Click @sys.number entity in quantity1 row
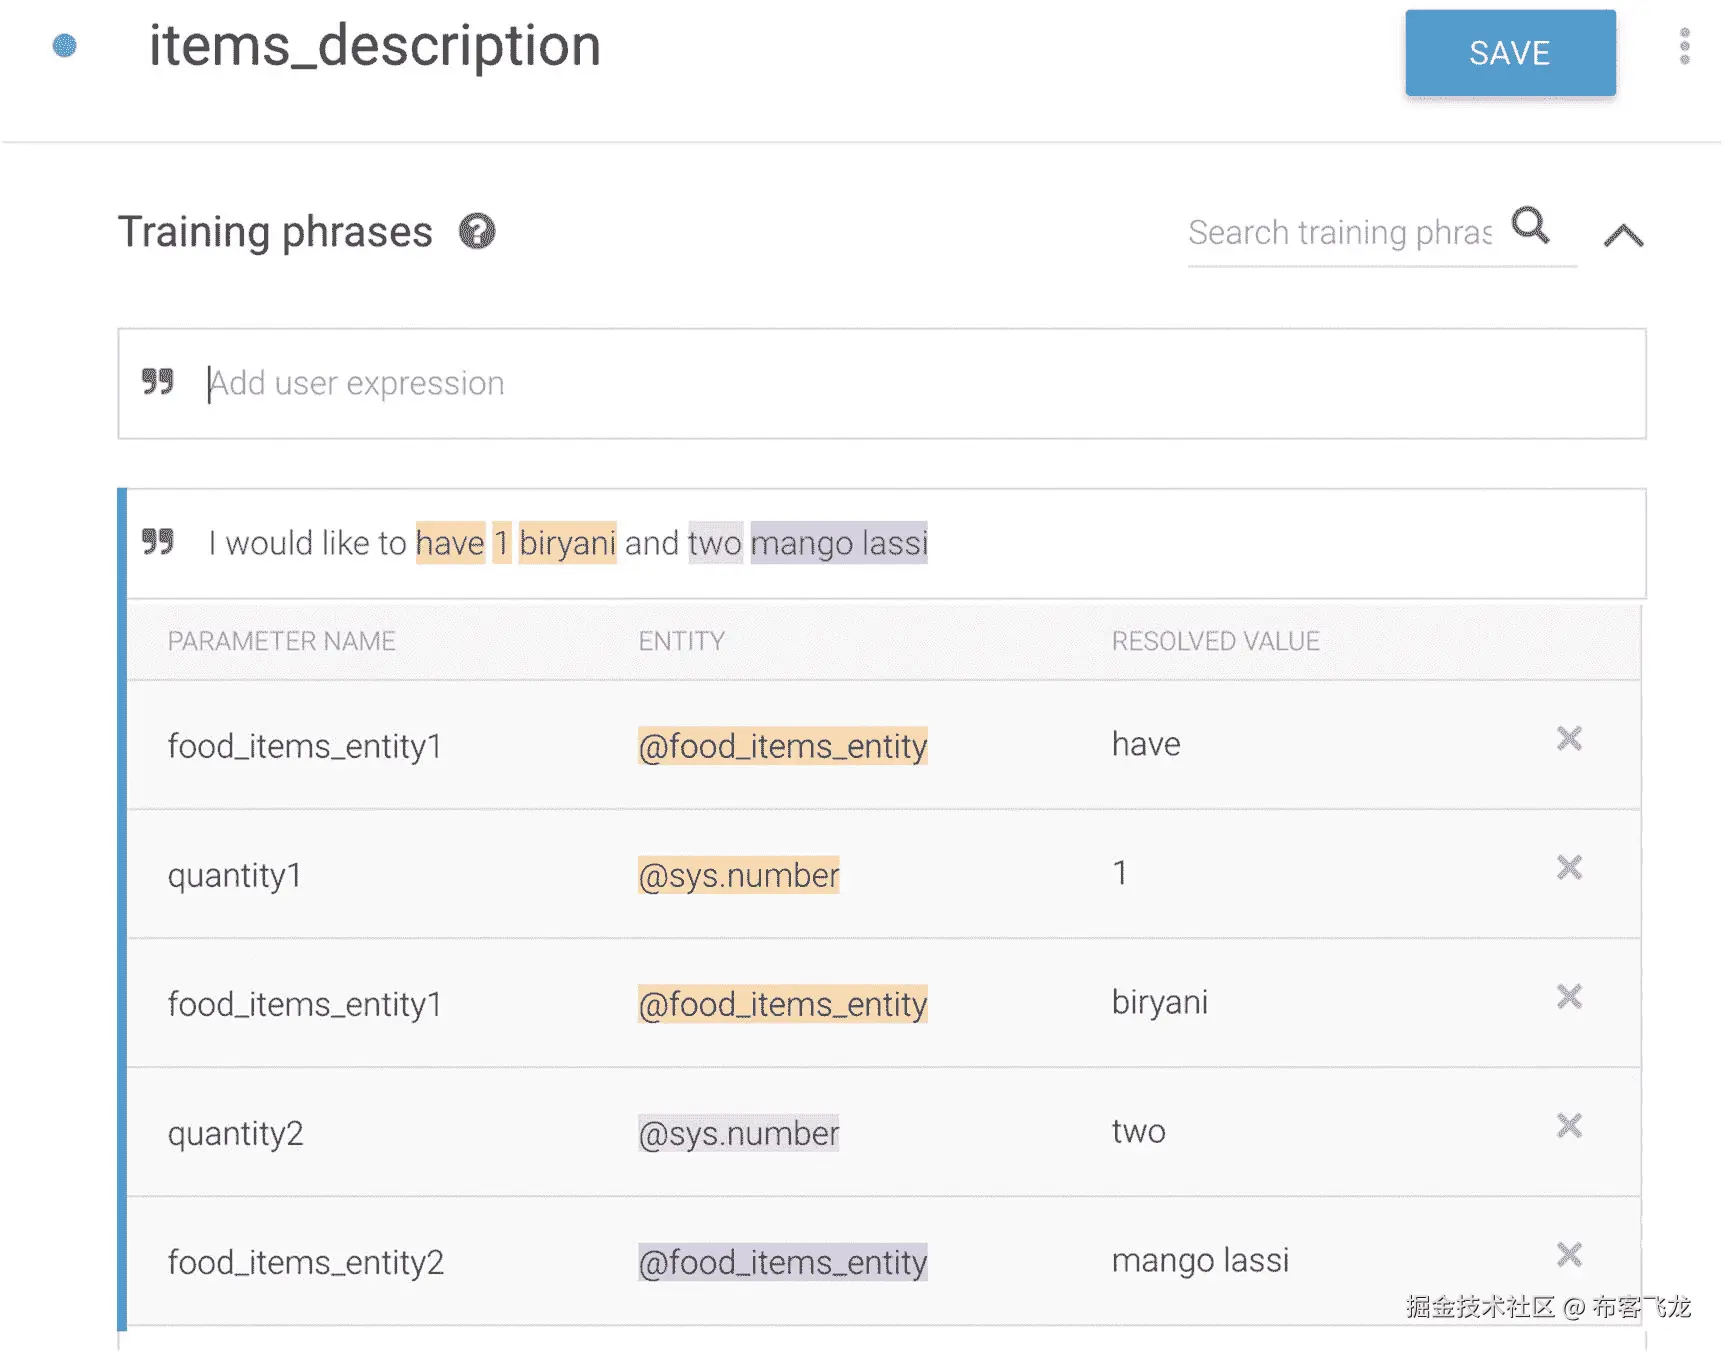Image resolution: width=1725 pixels, height=1354 pixels. pos(738,875)
